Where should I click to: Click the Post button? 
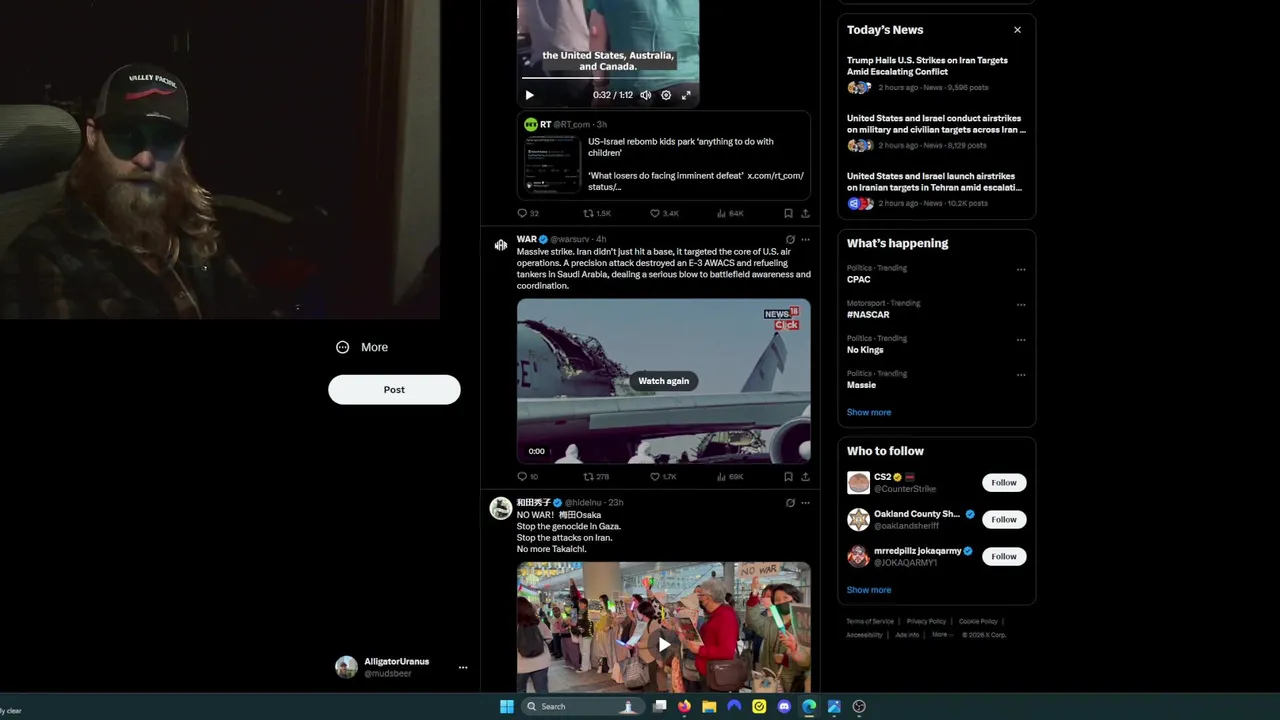coord(394,390)
